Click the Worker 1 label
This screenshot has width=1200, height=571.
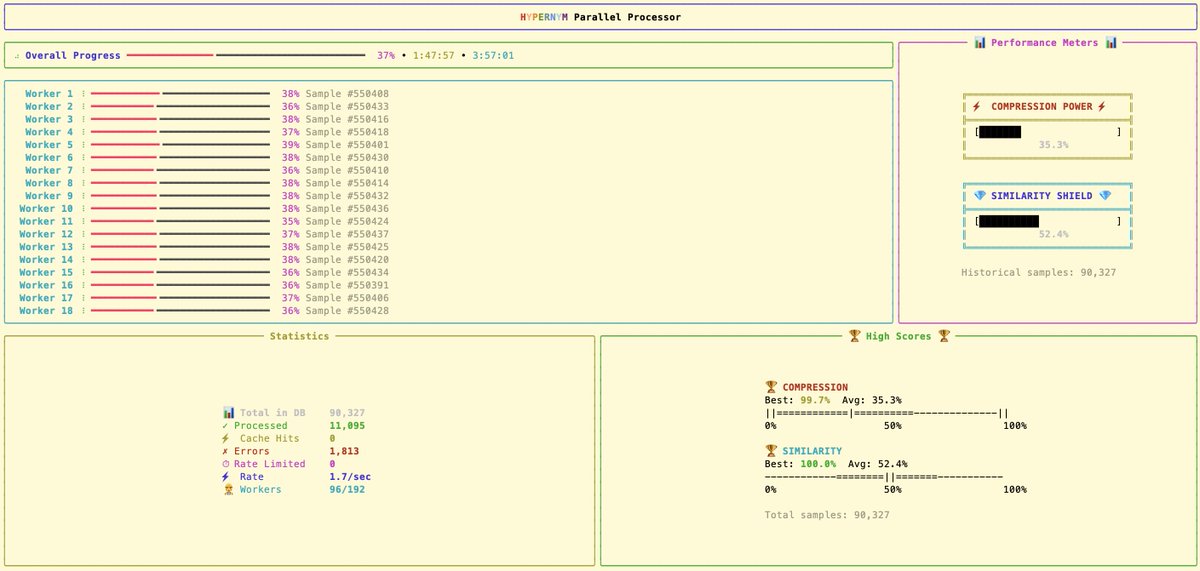coord(49,94)
